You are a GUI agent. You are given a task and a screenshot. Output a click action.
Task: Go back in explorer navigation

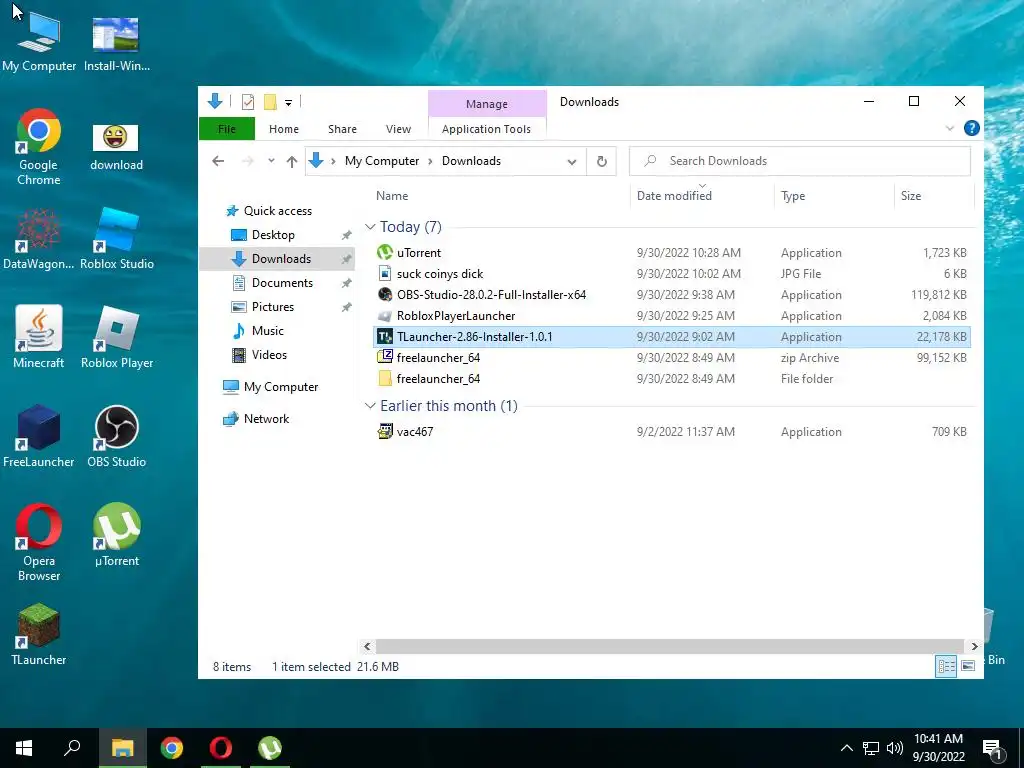(218, 161)
